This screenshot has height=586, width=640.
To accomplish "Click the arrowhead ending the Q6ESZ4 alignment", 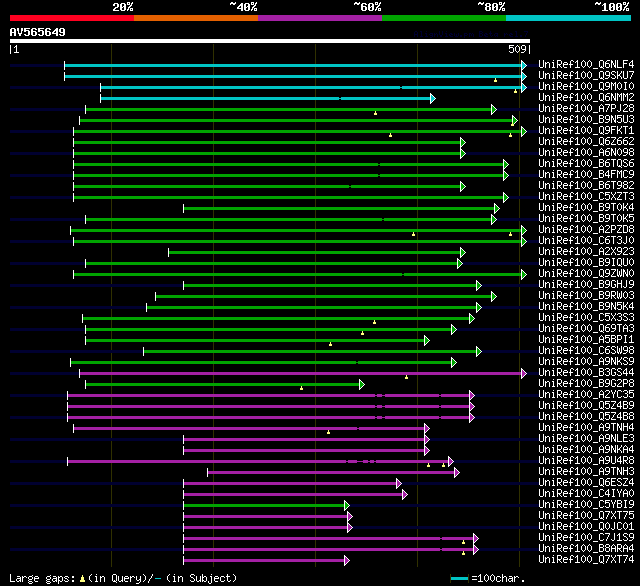I will [399, 484].
